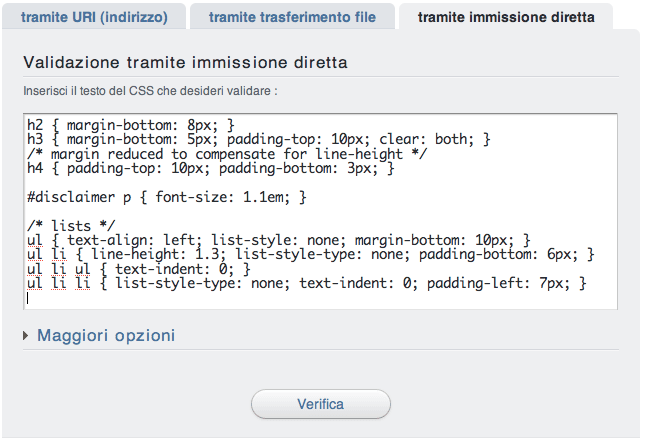Expand the Maggiori opzioni disclosure triangle
Screen dimensions: 645x442
tap(26, 336)
